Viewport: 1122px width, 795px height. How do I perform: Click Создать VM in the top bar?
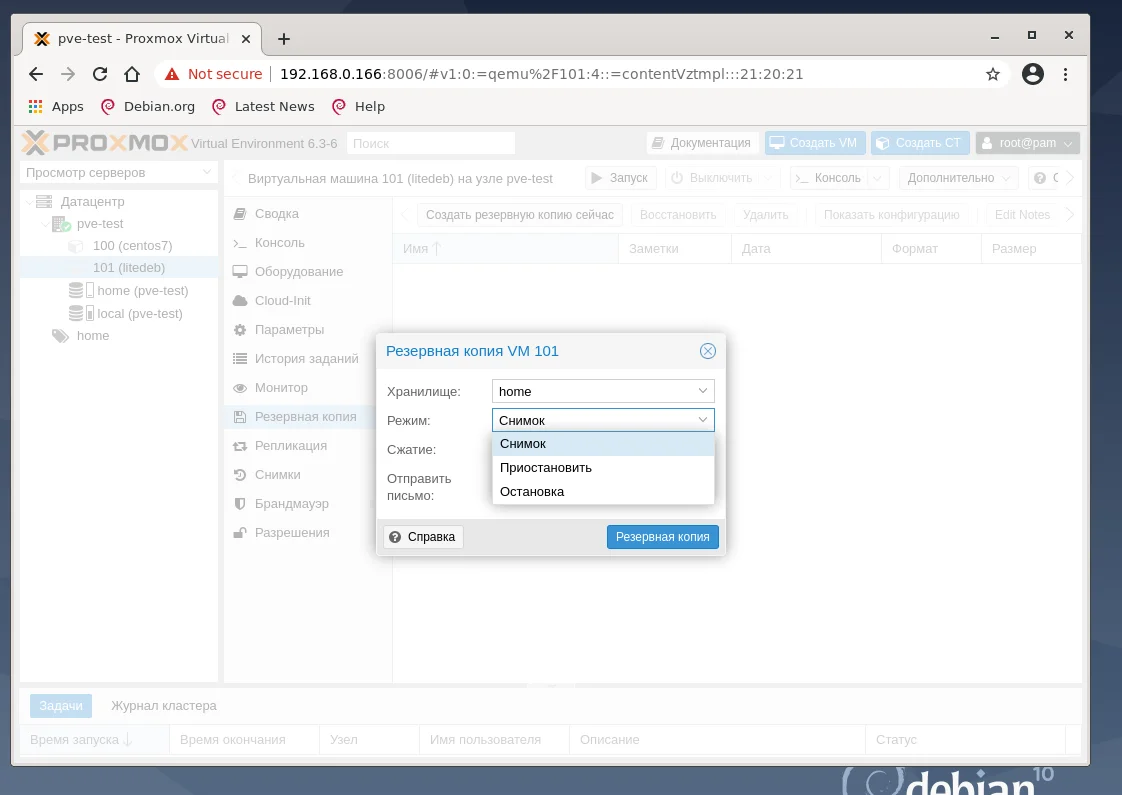click(x=815, y=142)
